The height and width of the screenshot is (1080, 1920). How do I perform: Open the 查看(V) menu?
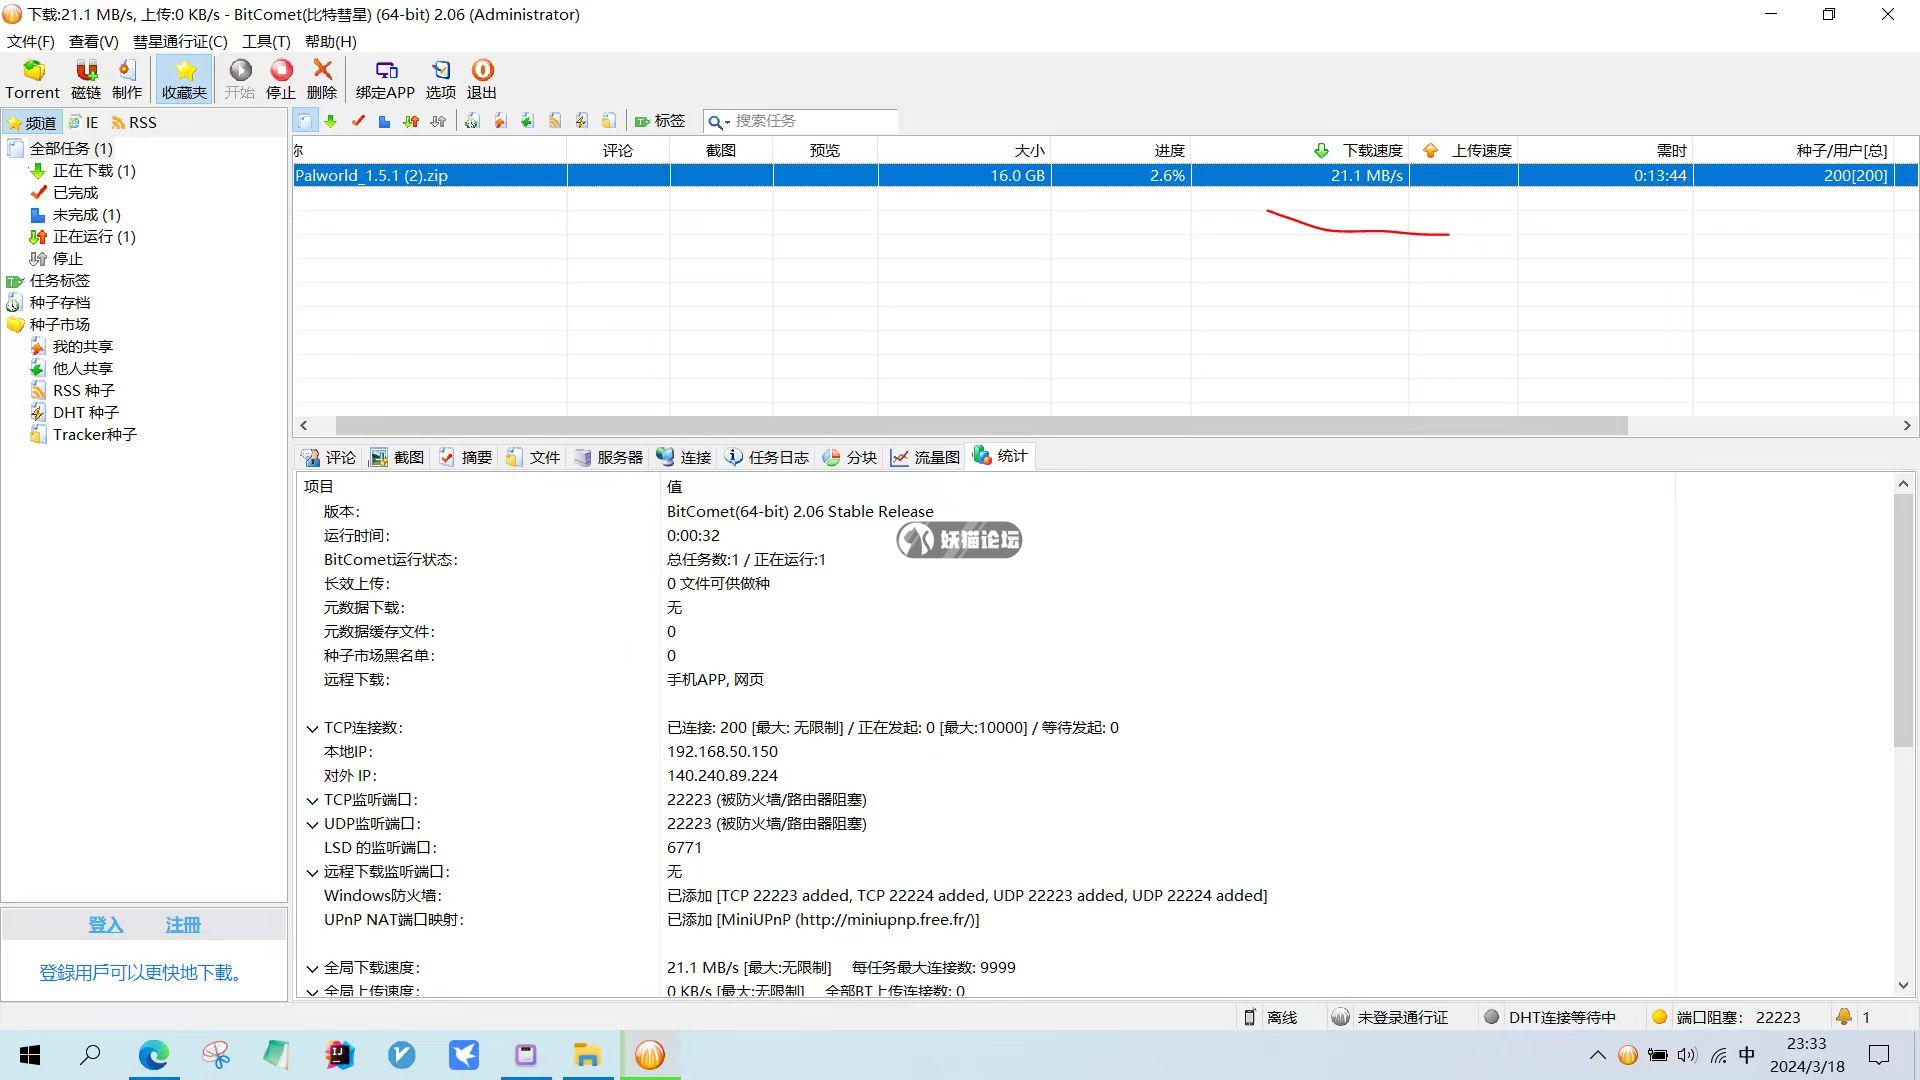coord(93,41)
